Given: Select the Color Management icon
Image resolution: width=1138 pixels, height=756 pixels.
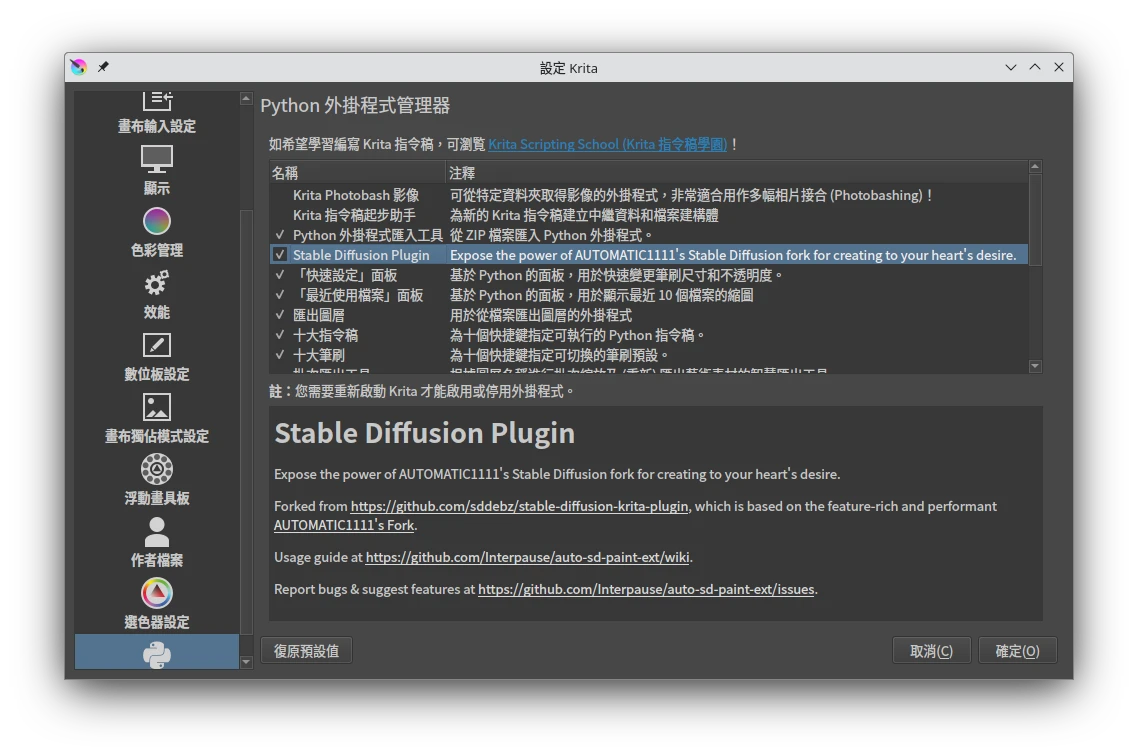Looking at the screenshot, I should (157, 222).
